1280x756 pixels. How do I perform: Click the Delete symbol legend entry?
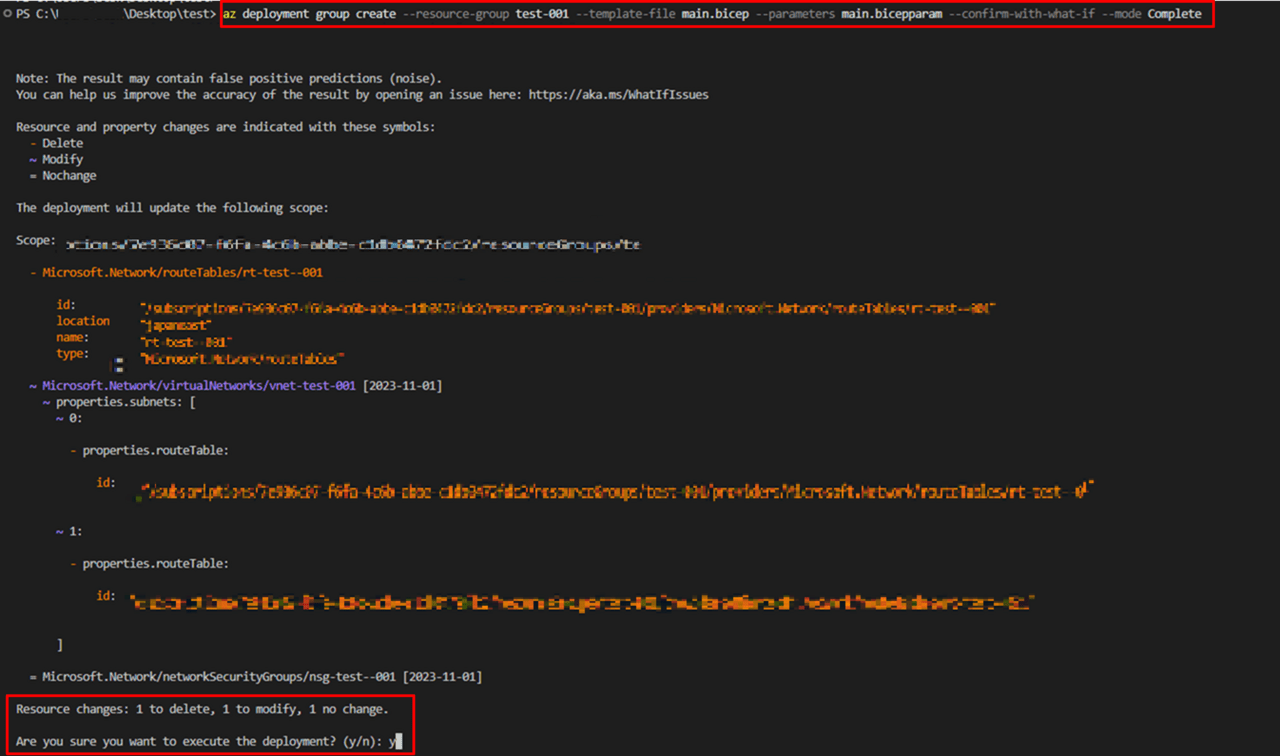pyautogui.click(x=62, y=143)
